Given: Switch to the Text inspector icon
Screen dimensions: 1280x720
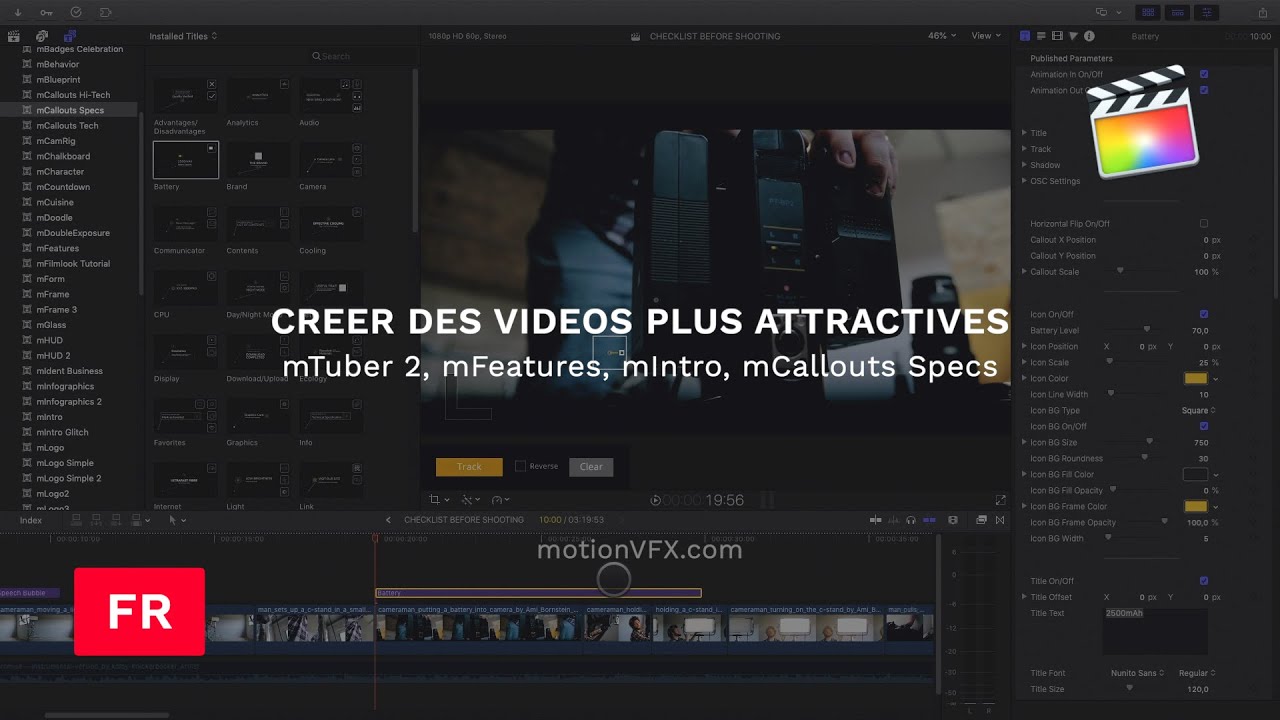Looking at the screenshot, I should tap(1041, 36).
